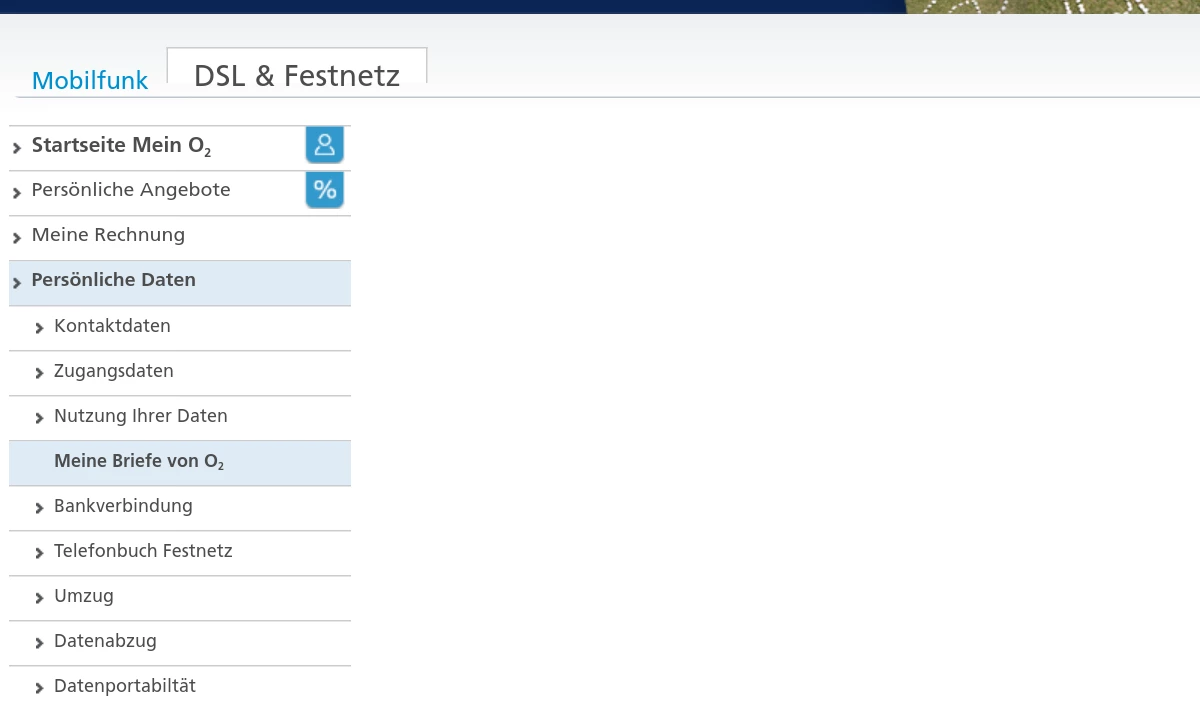1200x708 pixels.
Task: Click the chevron arrow before Kontaktdaten
Action: click(39, 328)
